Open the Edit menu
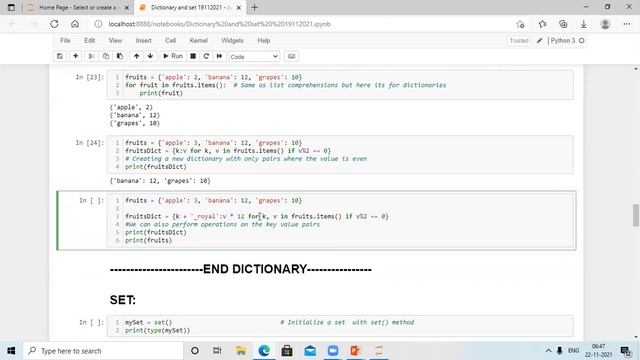Image resolution: width=640 pixels, height=360 pixels. [89, 40]
